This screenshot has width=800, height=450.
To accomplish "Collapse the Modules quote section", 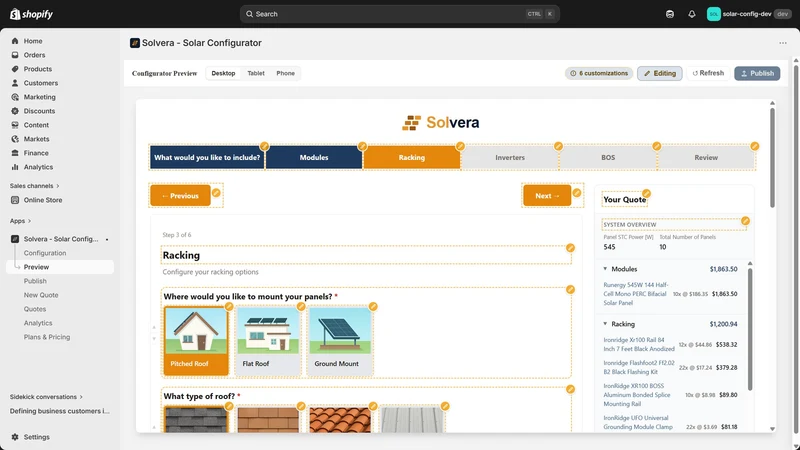I will click(x=605, y=269).
